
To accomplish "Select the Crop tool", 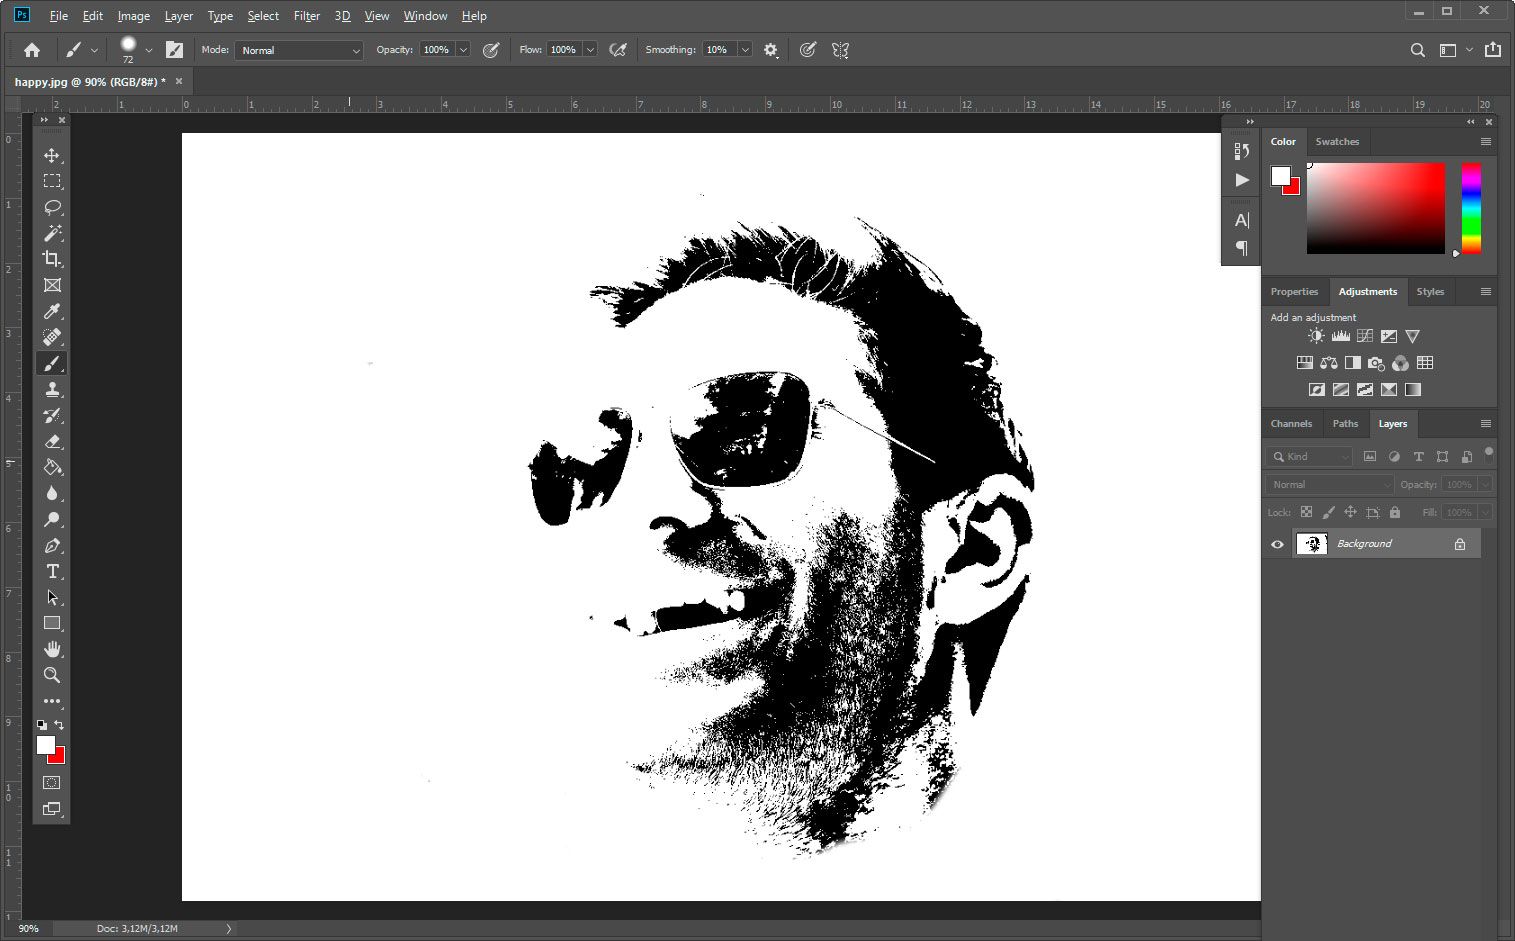I will (x=52, y=259).
